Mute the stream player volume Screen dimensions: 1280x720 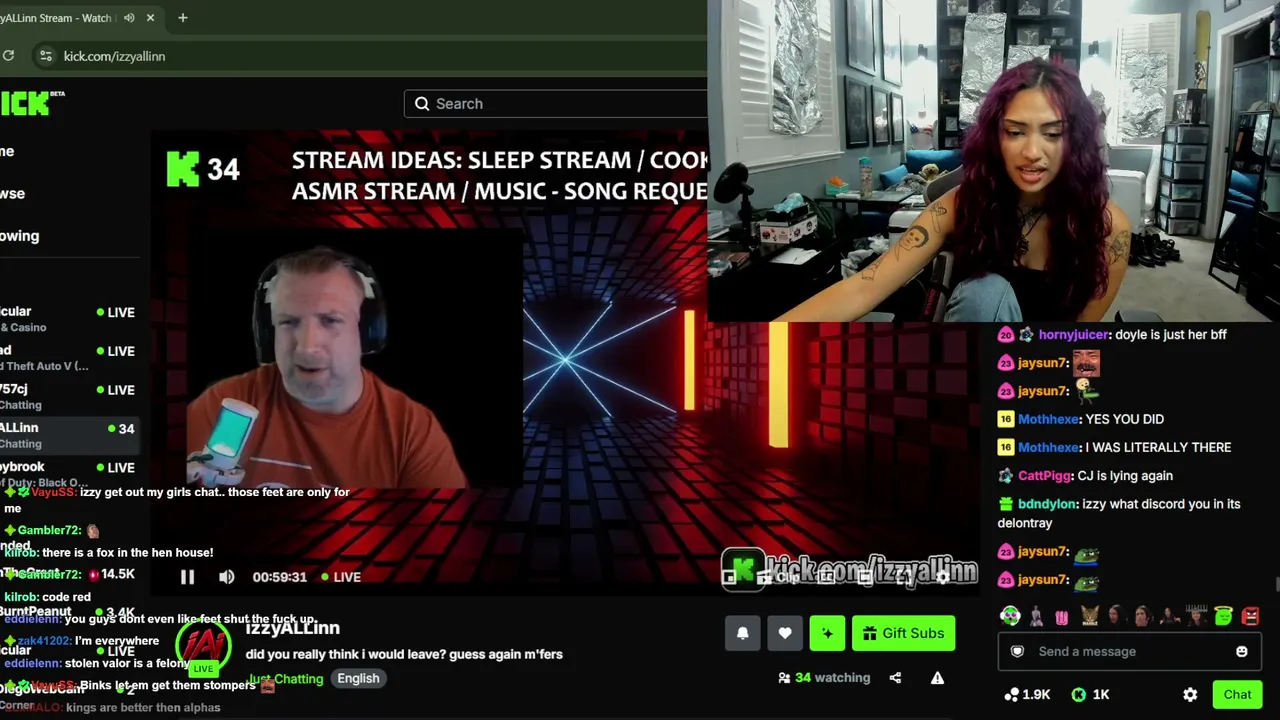tap(227, 577)
